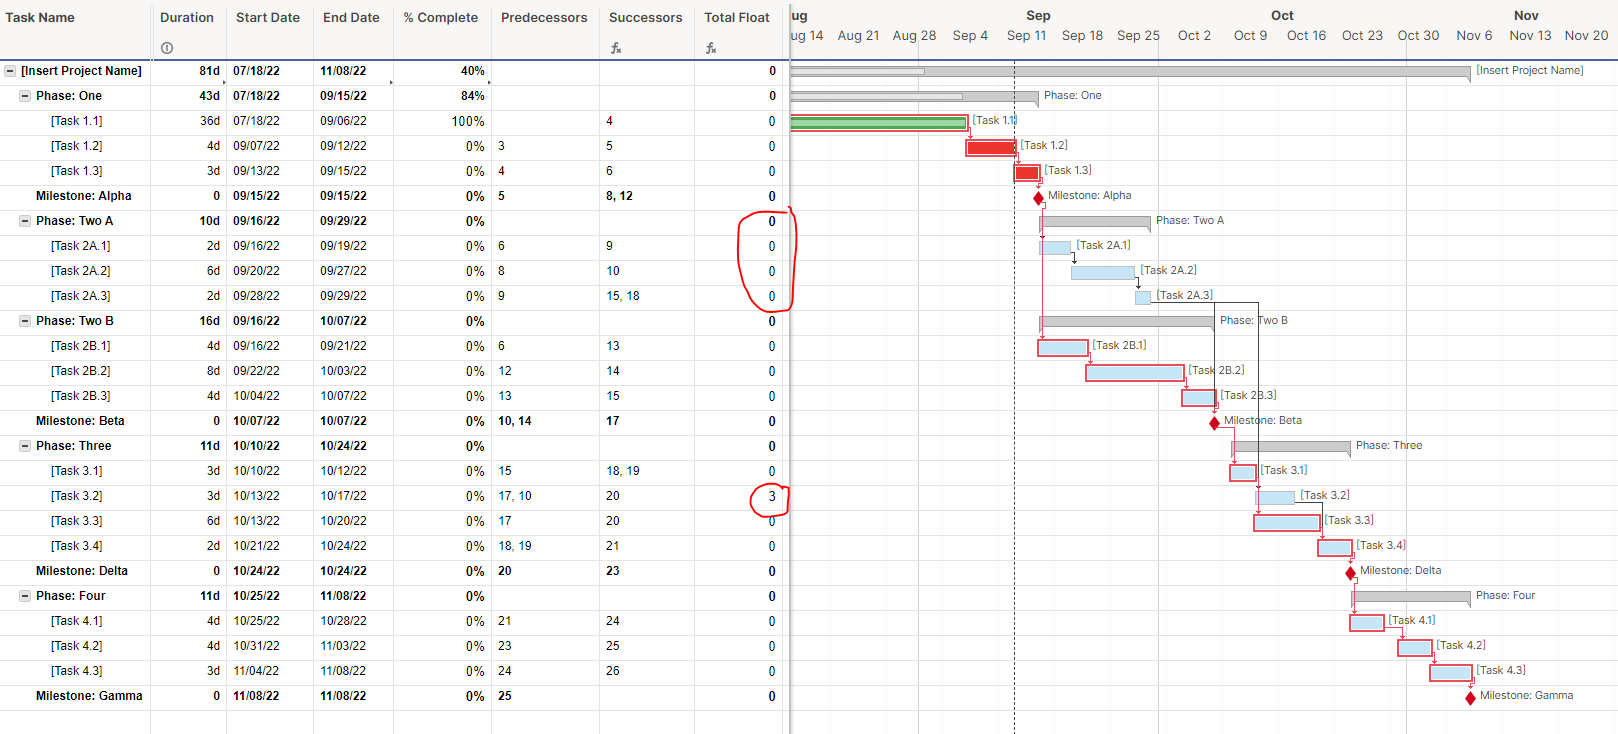Click the Predecessors column header
Viewport: 1618px width, 734px height.
click(x=544, y=17)
